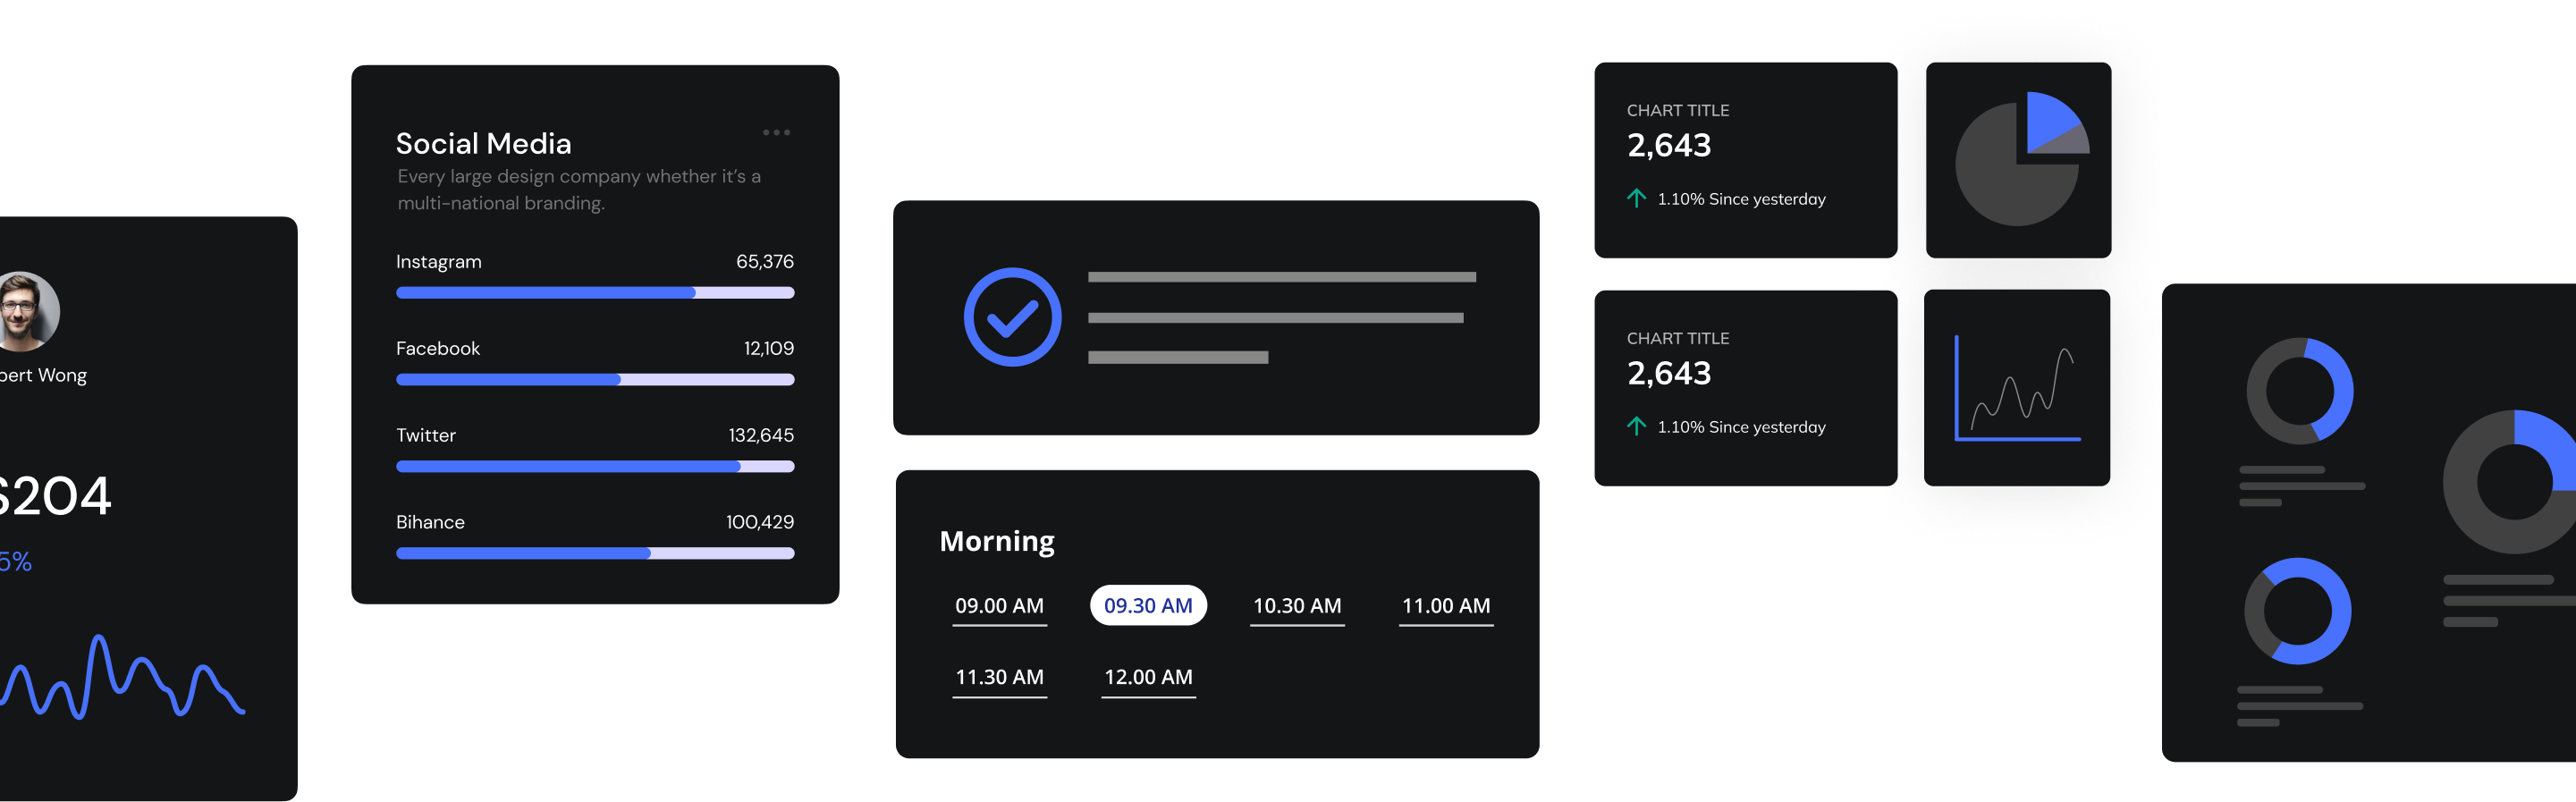The image size is (2576, 802).
Task: Select the highlighted 09.30 AM time slot
Action: click(x=1148, y=606)
